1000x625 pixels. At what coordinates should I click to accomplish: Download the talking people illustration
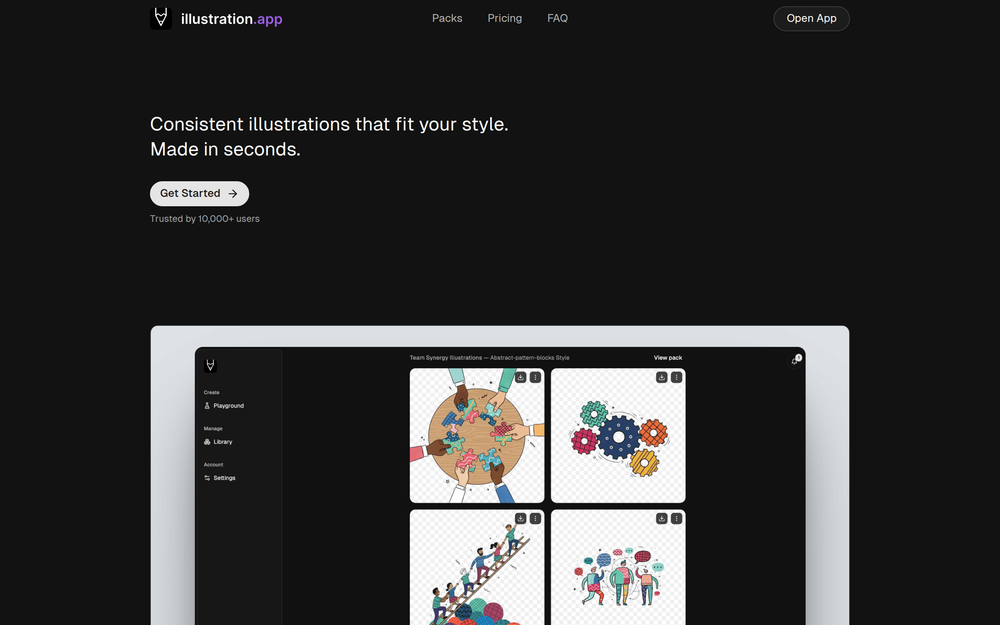[x=661, y=518]
